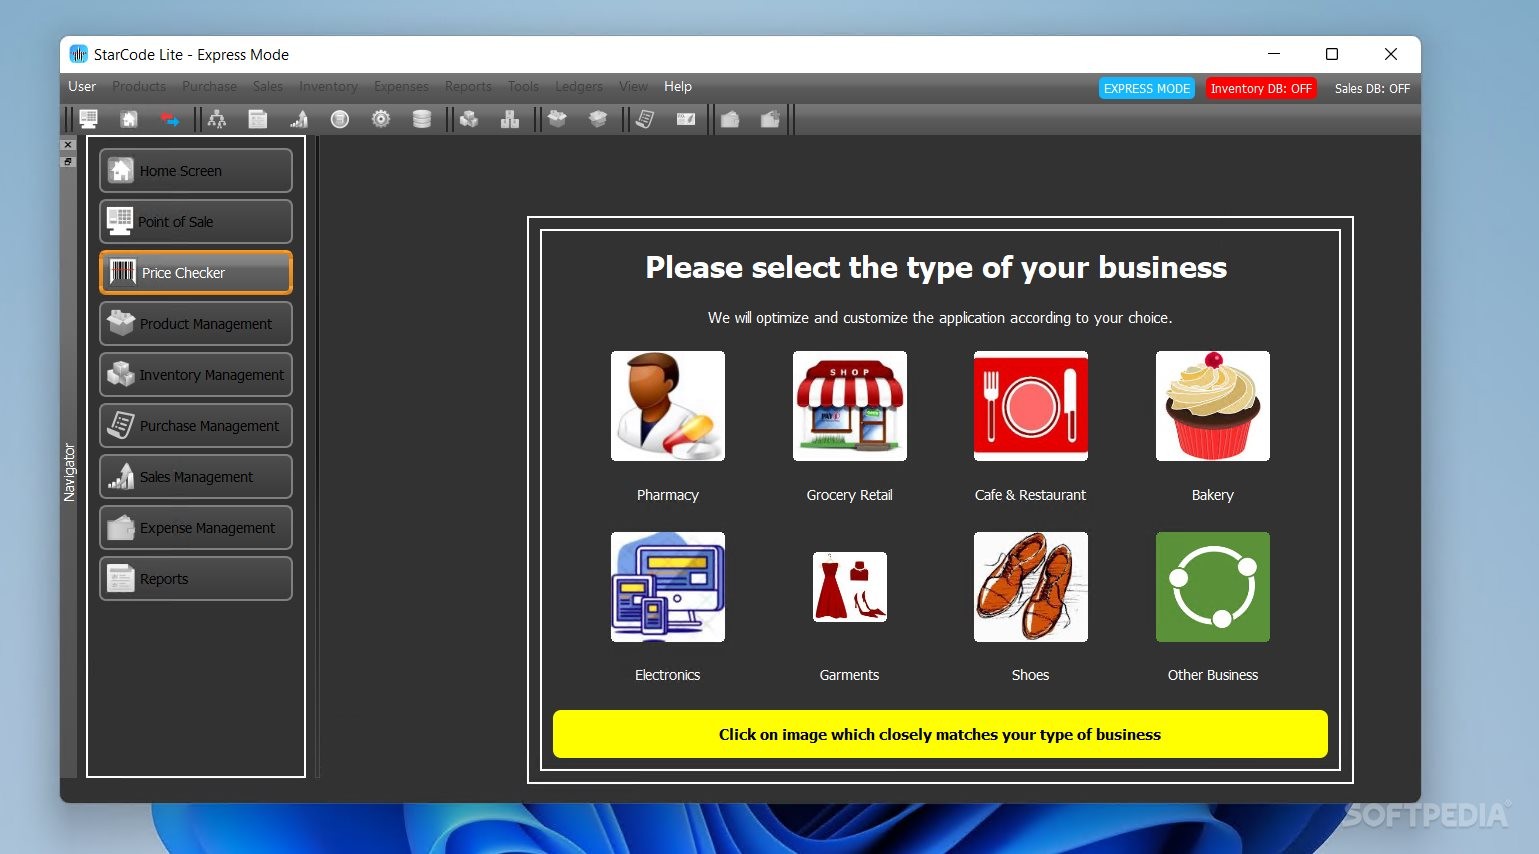This screenshot has width=1539, height=854.
Task: Click the purchase checklist toolbar icon
Action: [645, 119]
